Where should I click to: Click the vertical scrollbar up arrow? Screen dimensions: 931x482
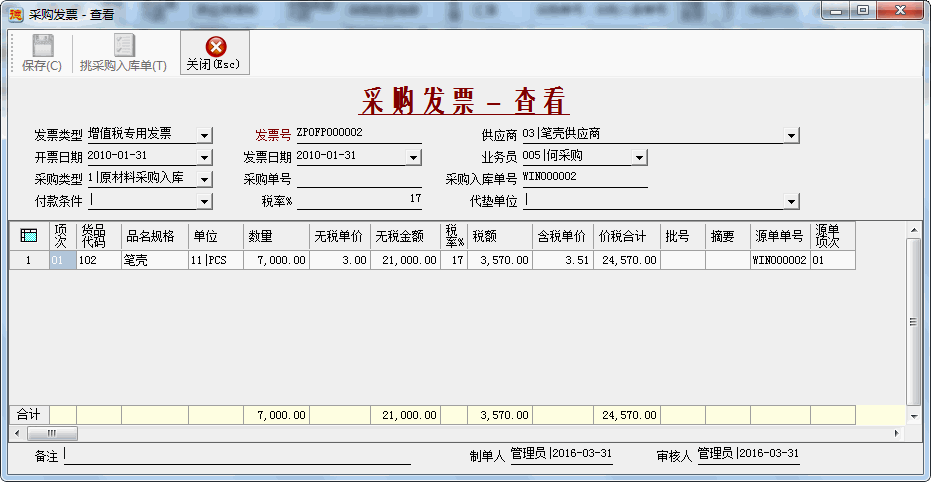tap(914, 228)
